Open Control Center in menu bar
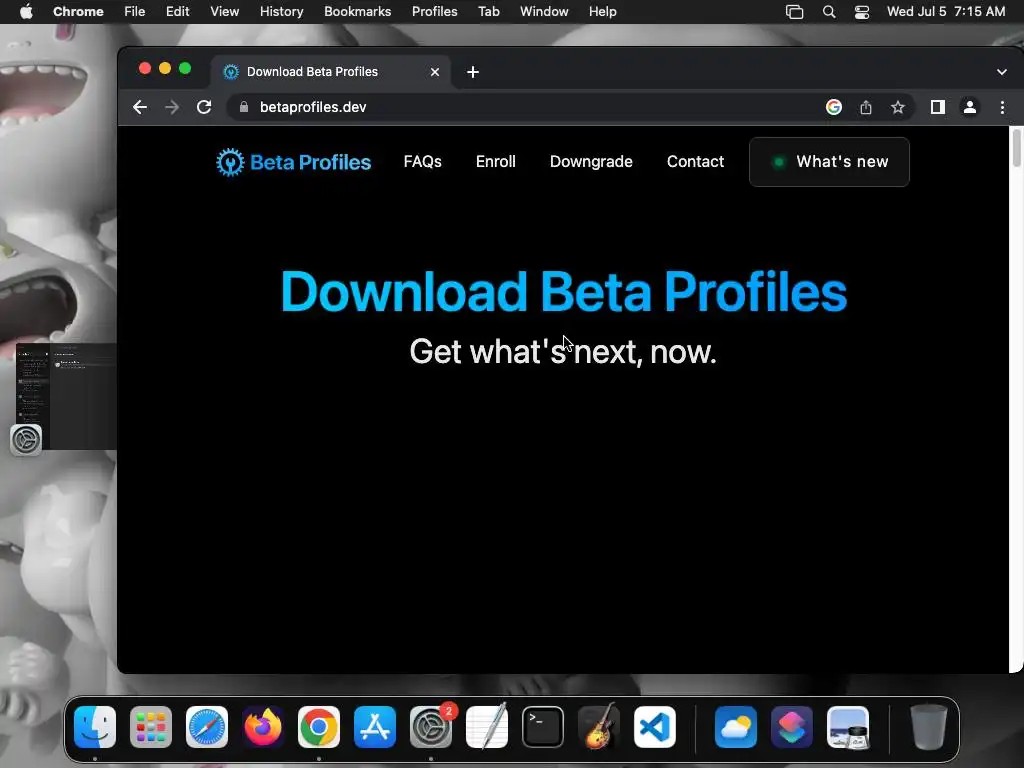 [862, 12]
